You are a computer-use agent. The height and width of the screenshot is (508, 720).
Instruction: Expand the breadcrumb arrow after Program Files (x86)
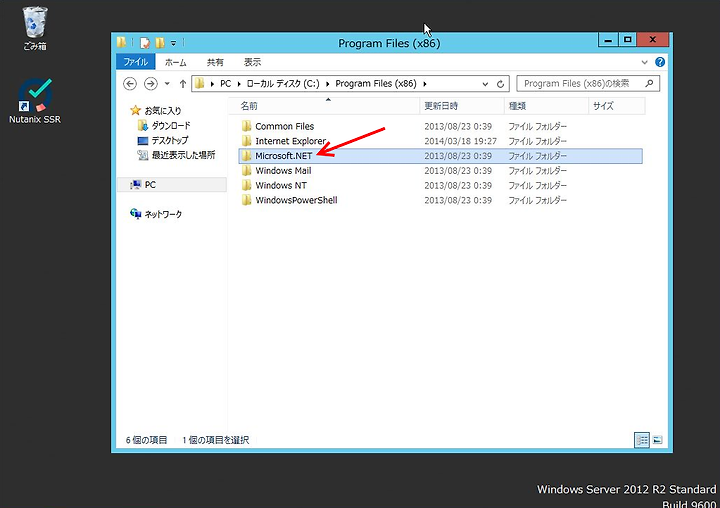click(425, 84)
